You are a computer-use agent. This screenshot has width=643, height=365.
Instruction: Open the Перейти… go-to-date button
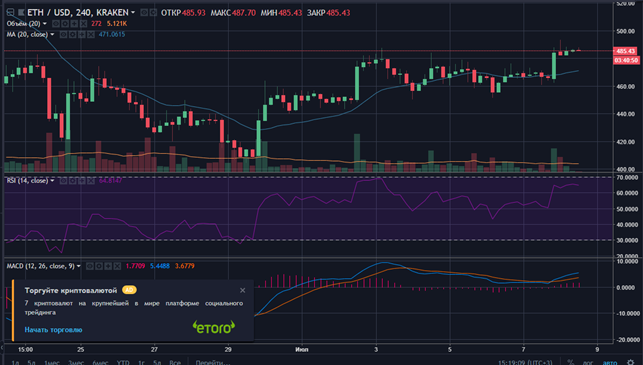tap(213, 363)
